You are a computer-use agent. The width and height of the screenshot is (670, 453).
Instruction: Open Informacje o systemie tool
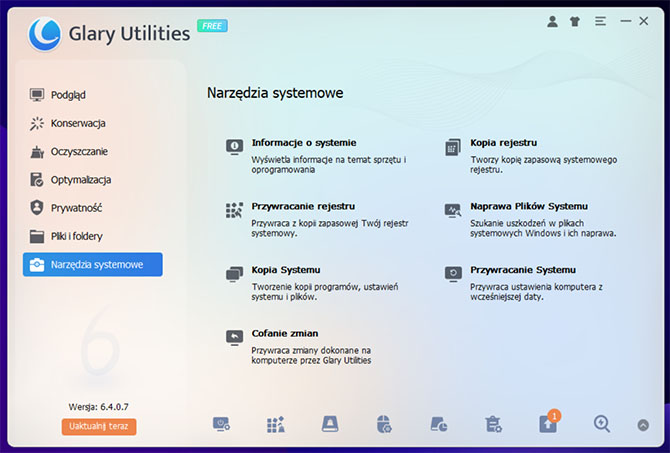[303, 143]
